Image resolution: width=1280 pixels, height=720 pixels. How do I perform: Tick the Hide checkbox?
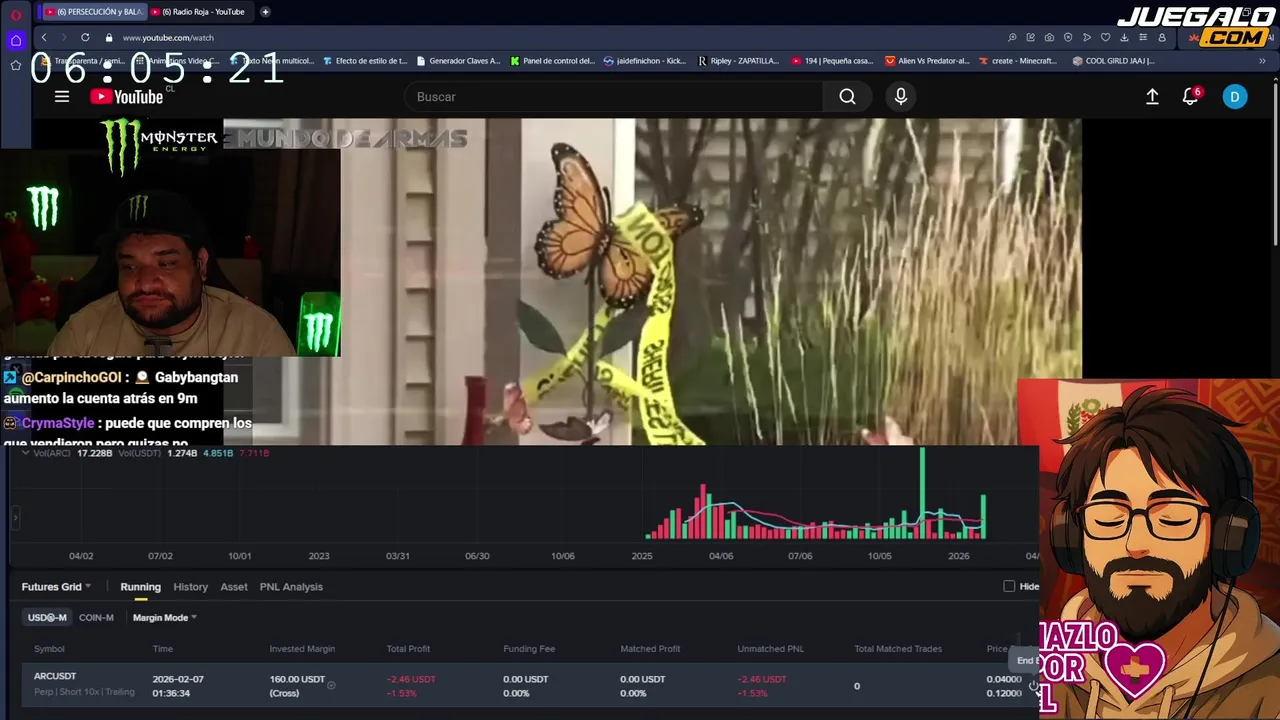click(x=1009, y=586)
